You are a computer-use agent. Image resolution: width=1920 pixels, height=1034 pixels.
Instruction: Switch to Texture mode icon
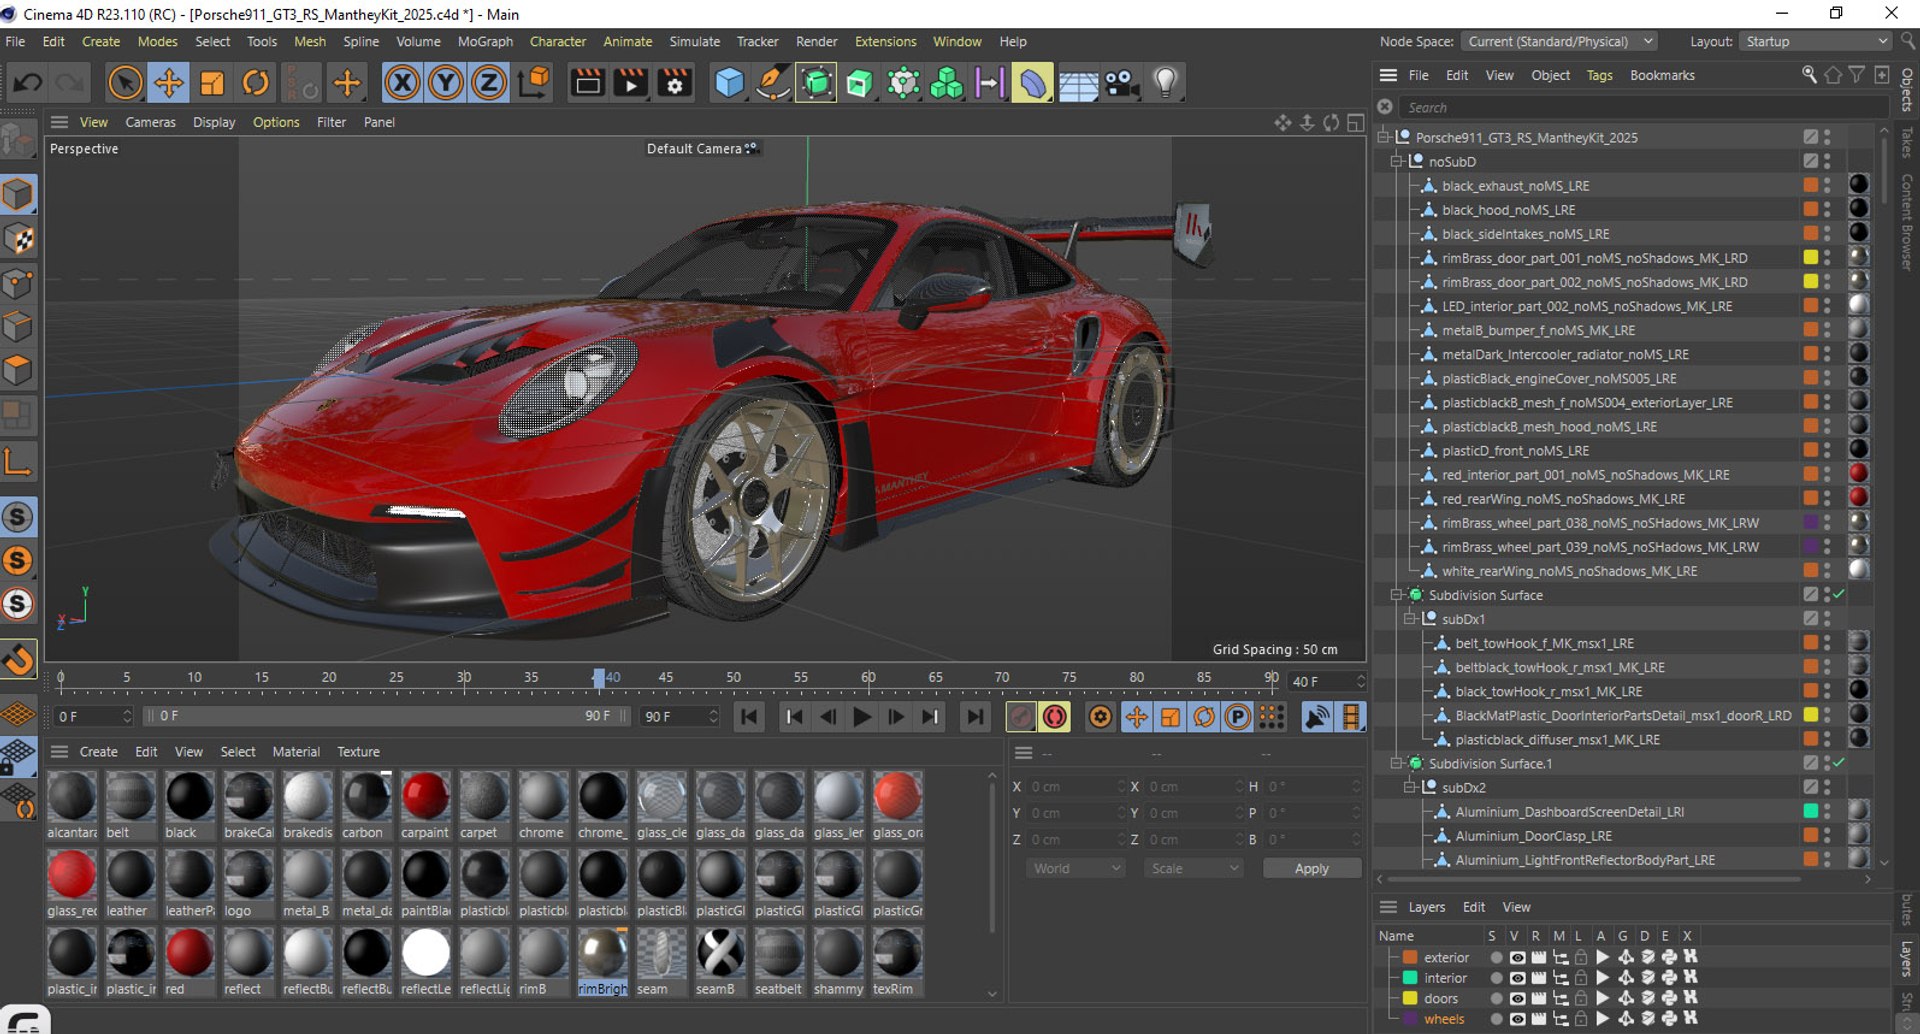[18, 239]
